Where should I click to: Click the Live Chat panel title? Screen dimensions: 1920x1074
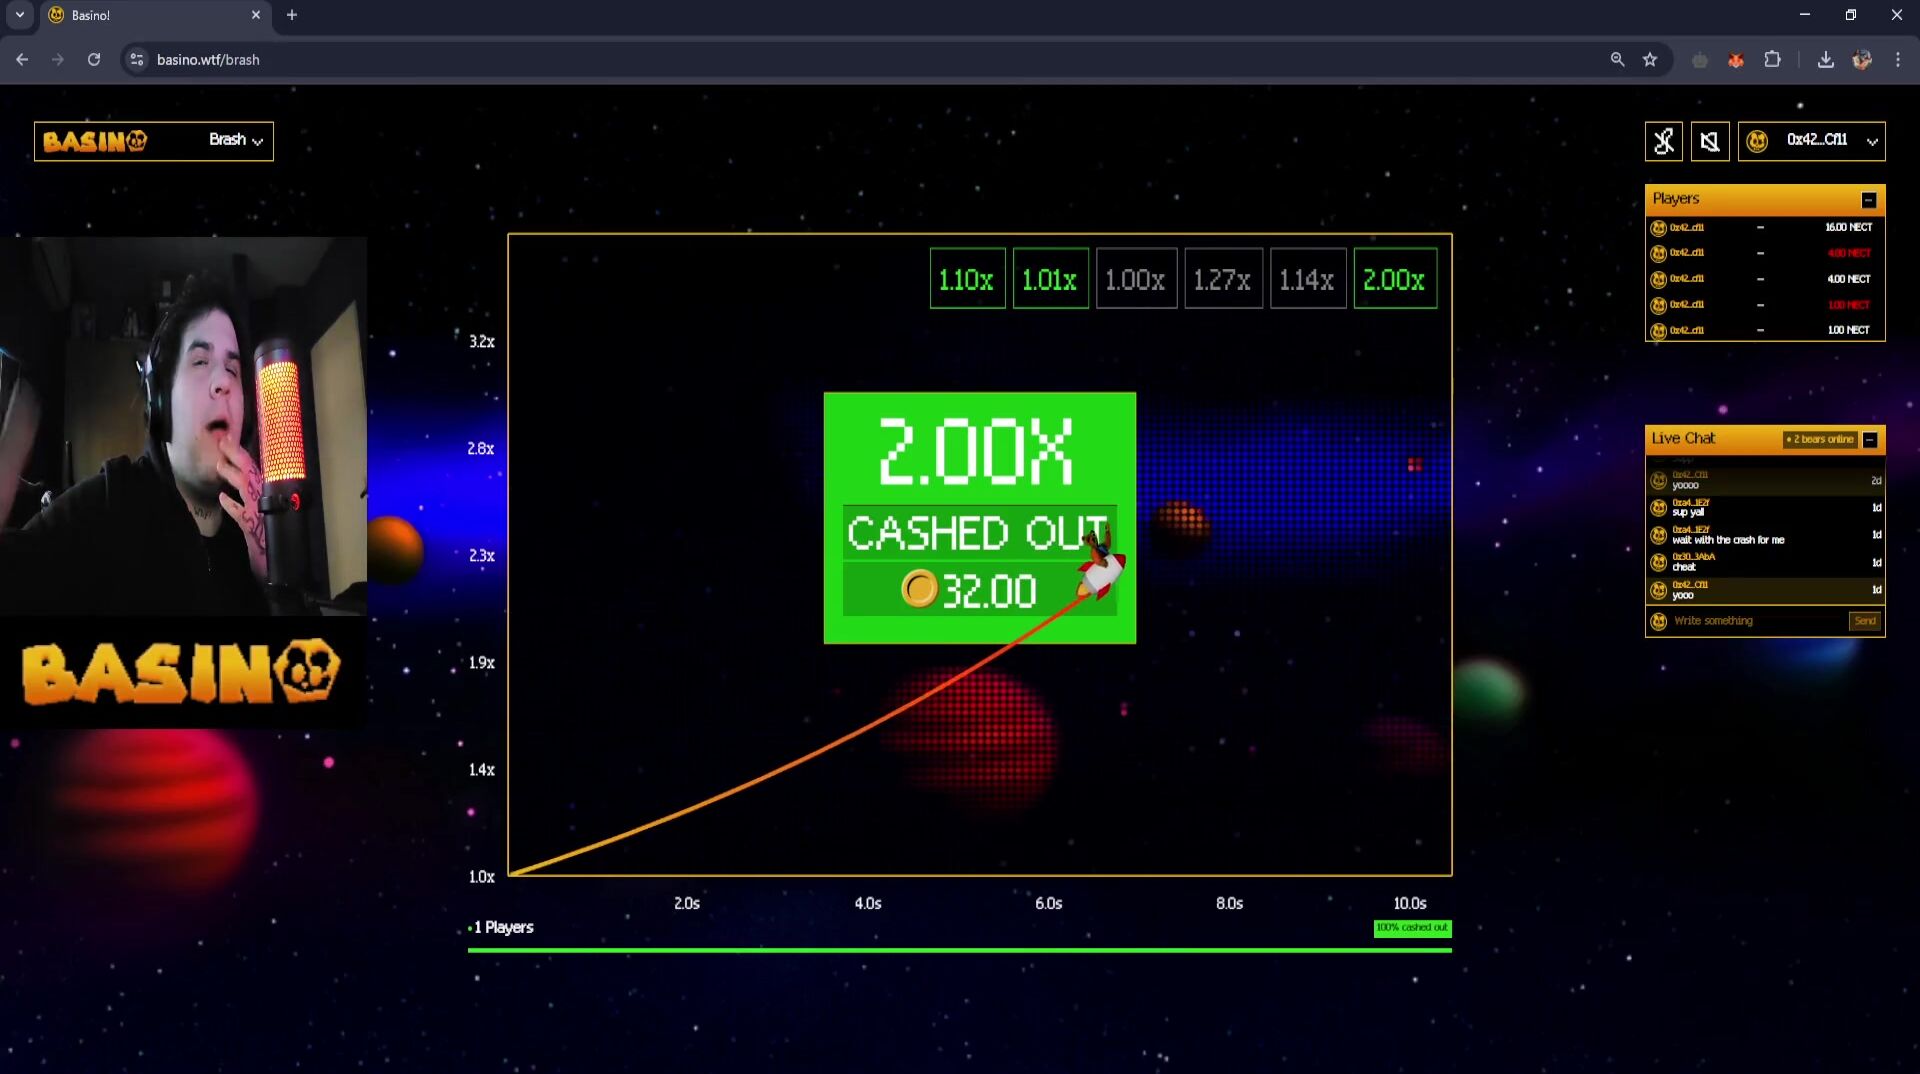point(1683,438)
